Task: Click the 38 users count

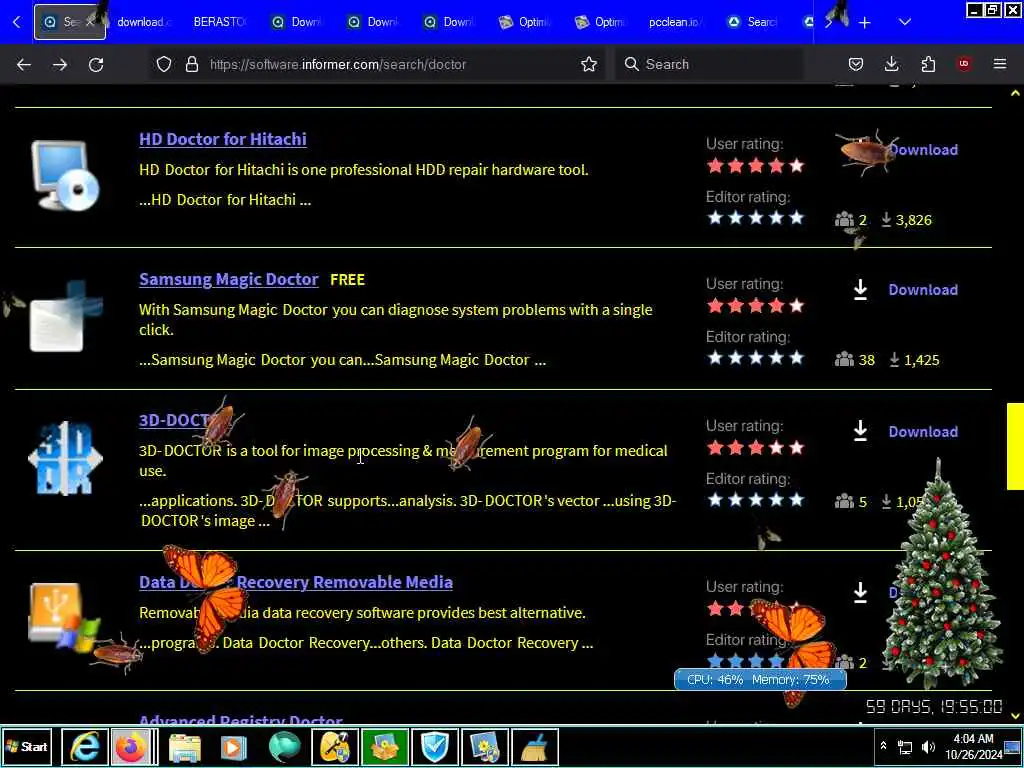Action: [867, 360]
